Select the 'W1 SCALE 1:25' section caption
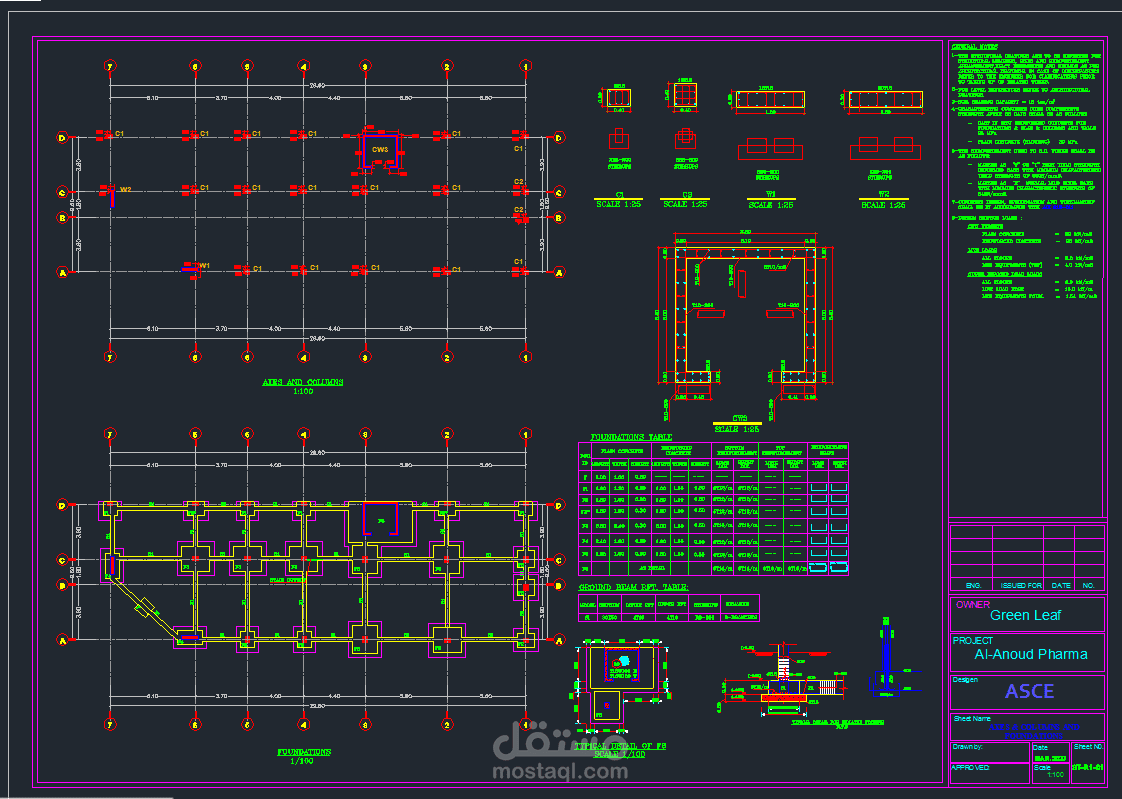This screenshot has height=799, width=1122. [x=771, y=200]
